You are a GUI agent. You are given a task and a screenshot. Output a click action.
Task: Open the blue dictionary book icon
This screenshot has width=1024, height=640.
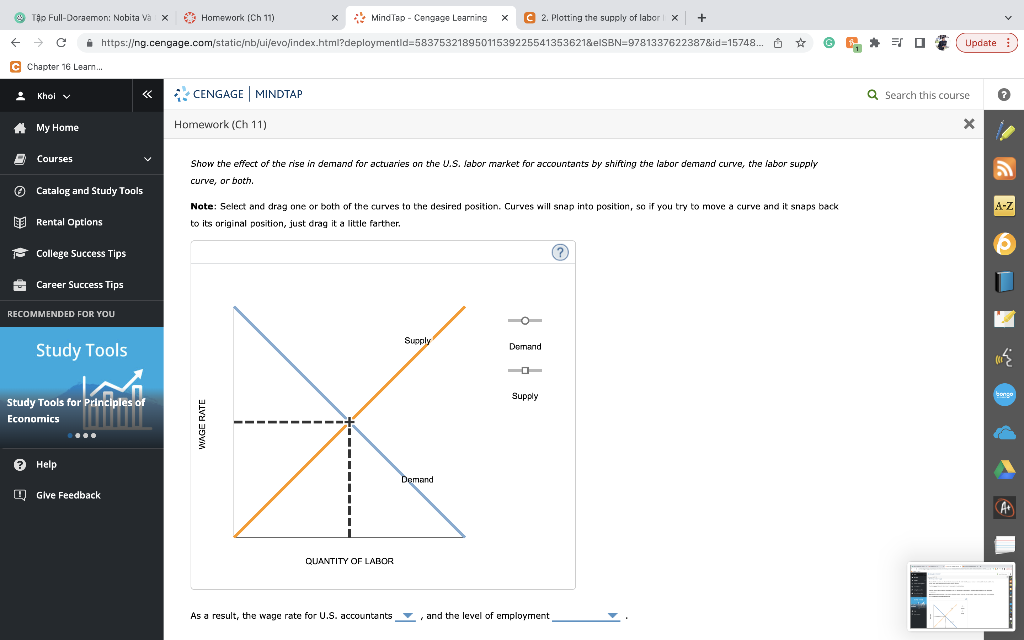pyautogui.click(x=1004, y=281)
